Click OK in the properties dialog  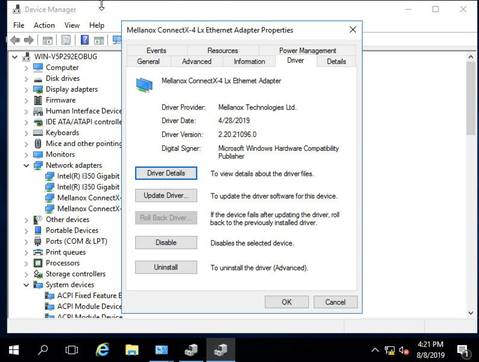tap(287, 302)
